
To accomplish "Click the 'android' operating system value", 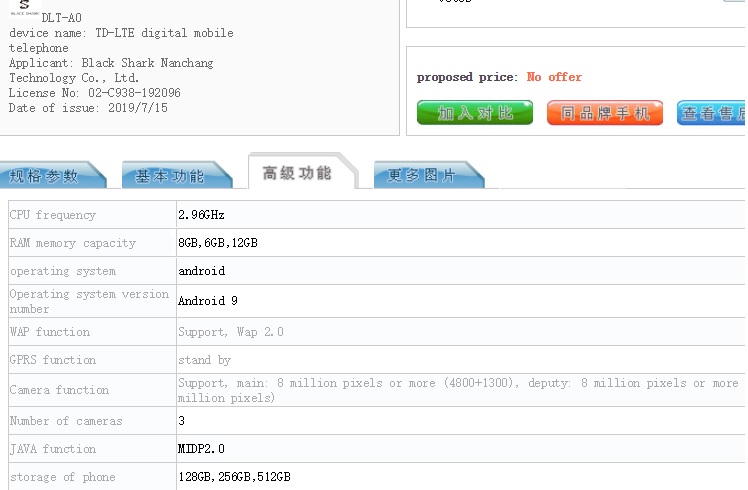I will pyautogui.click(x=201, y=271).
